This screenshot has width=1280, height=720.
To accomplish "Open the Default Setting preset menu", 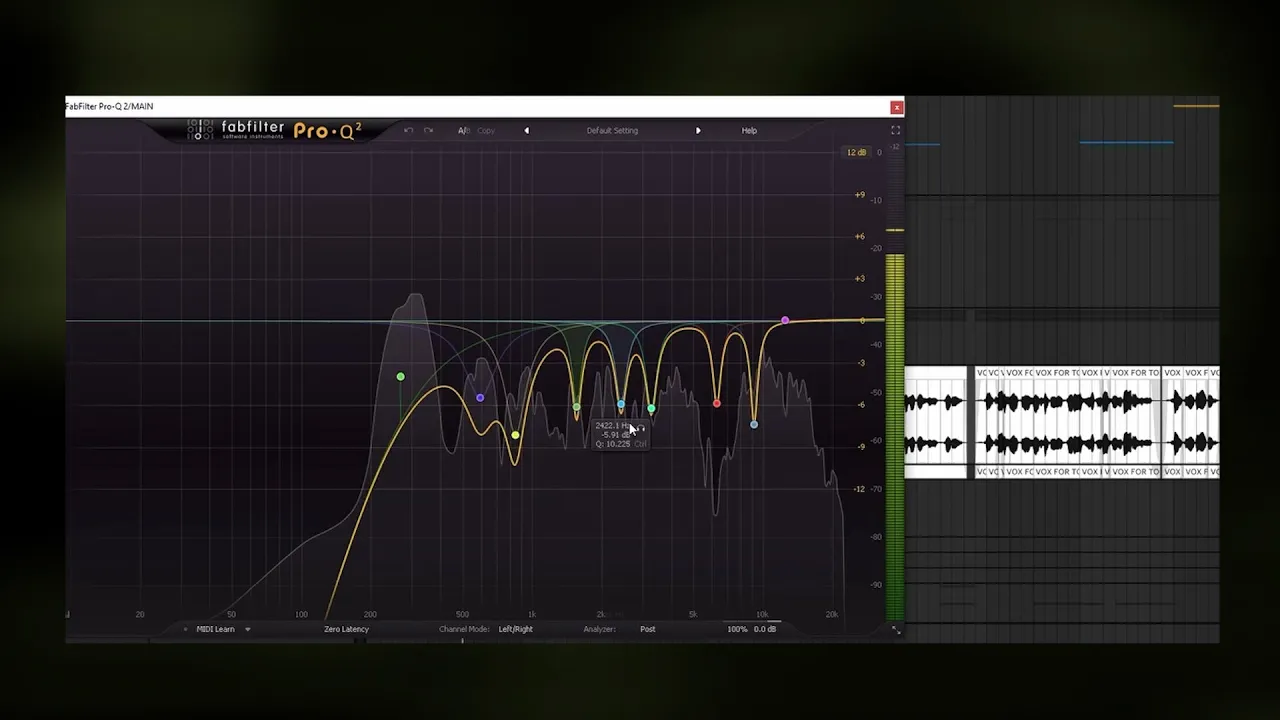I will (612, 130).
